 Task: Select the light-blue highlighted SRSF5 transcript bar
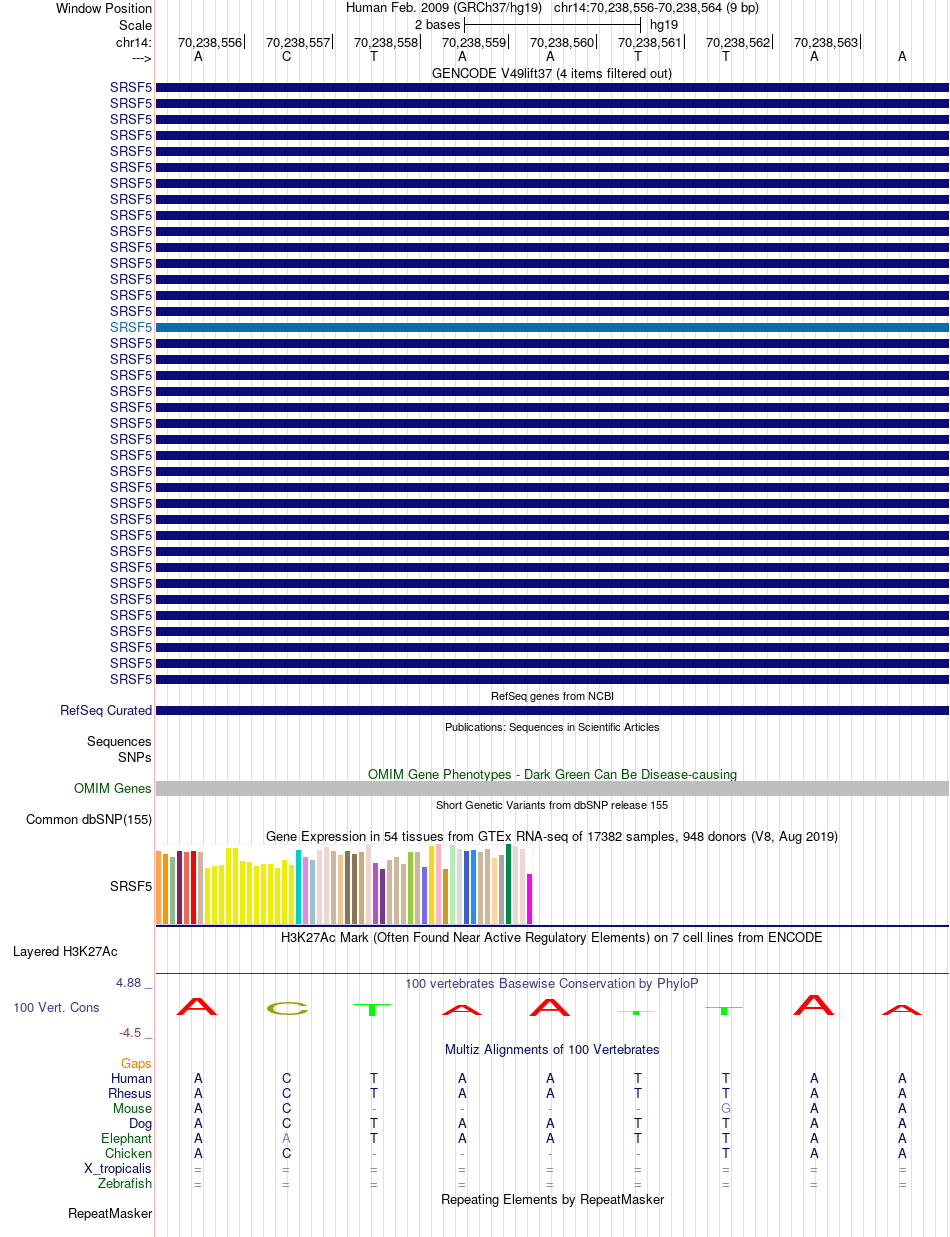[552, 327]
